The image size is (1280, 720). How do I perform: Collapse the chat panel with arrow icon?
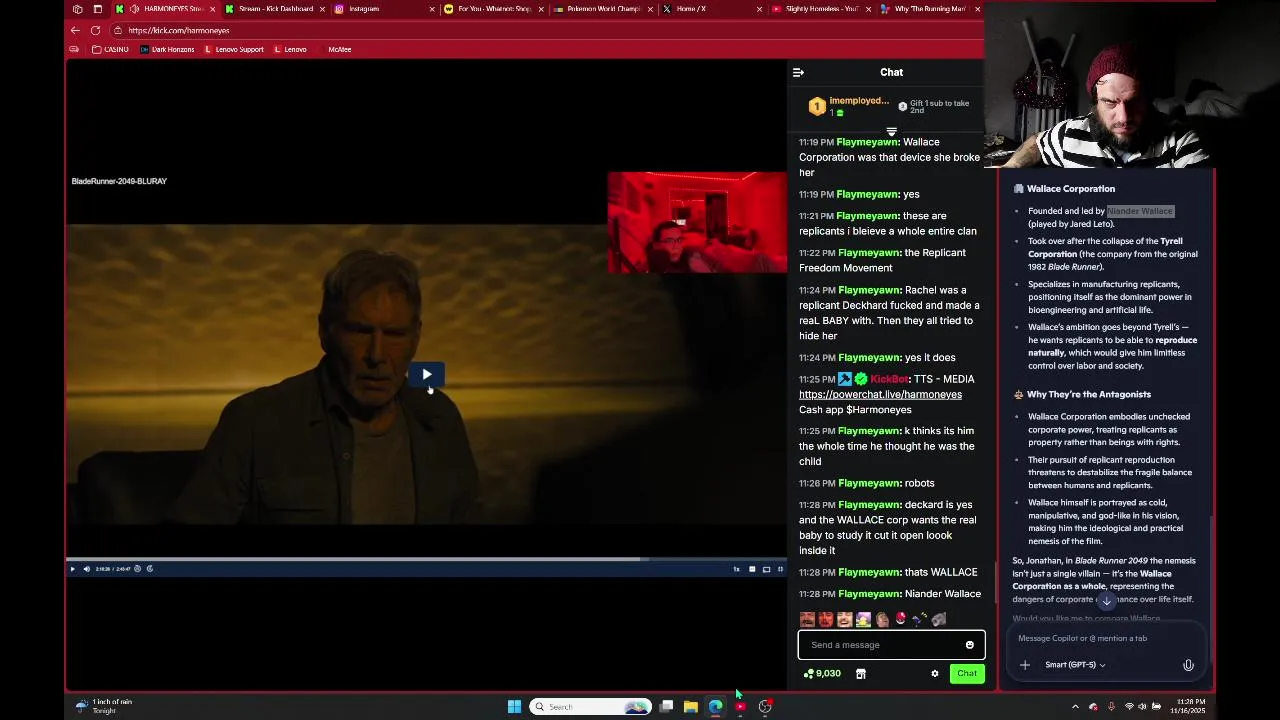pyautogui.click(x=798, y=72)
